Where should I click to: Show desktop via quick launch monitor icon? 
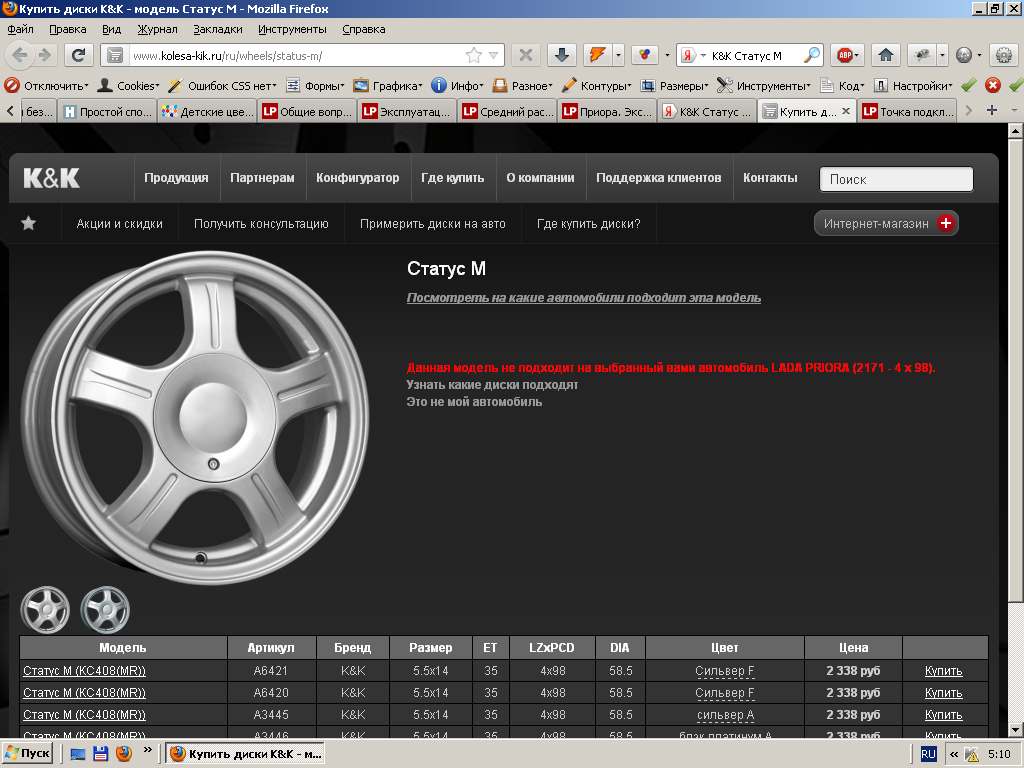[78, 754]
